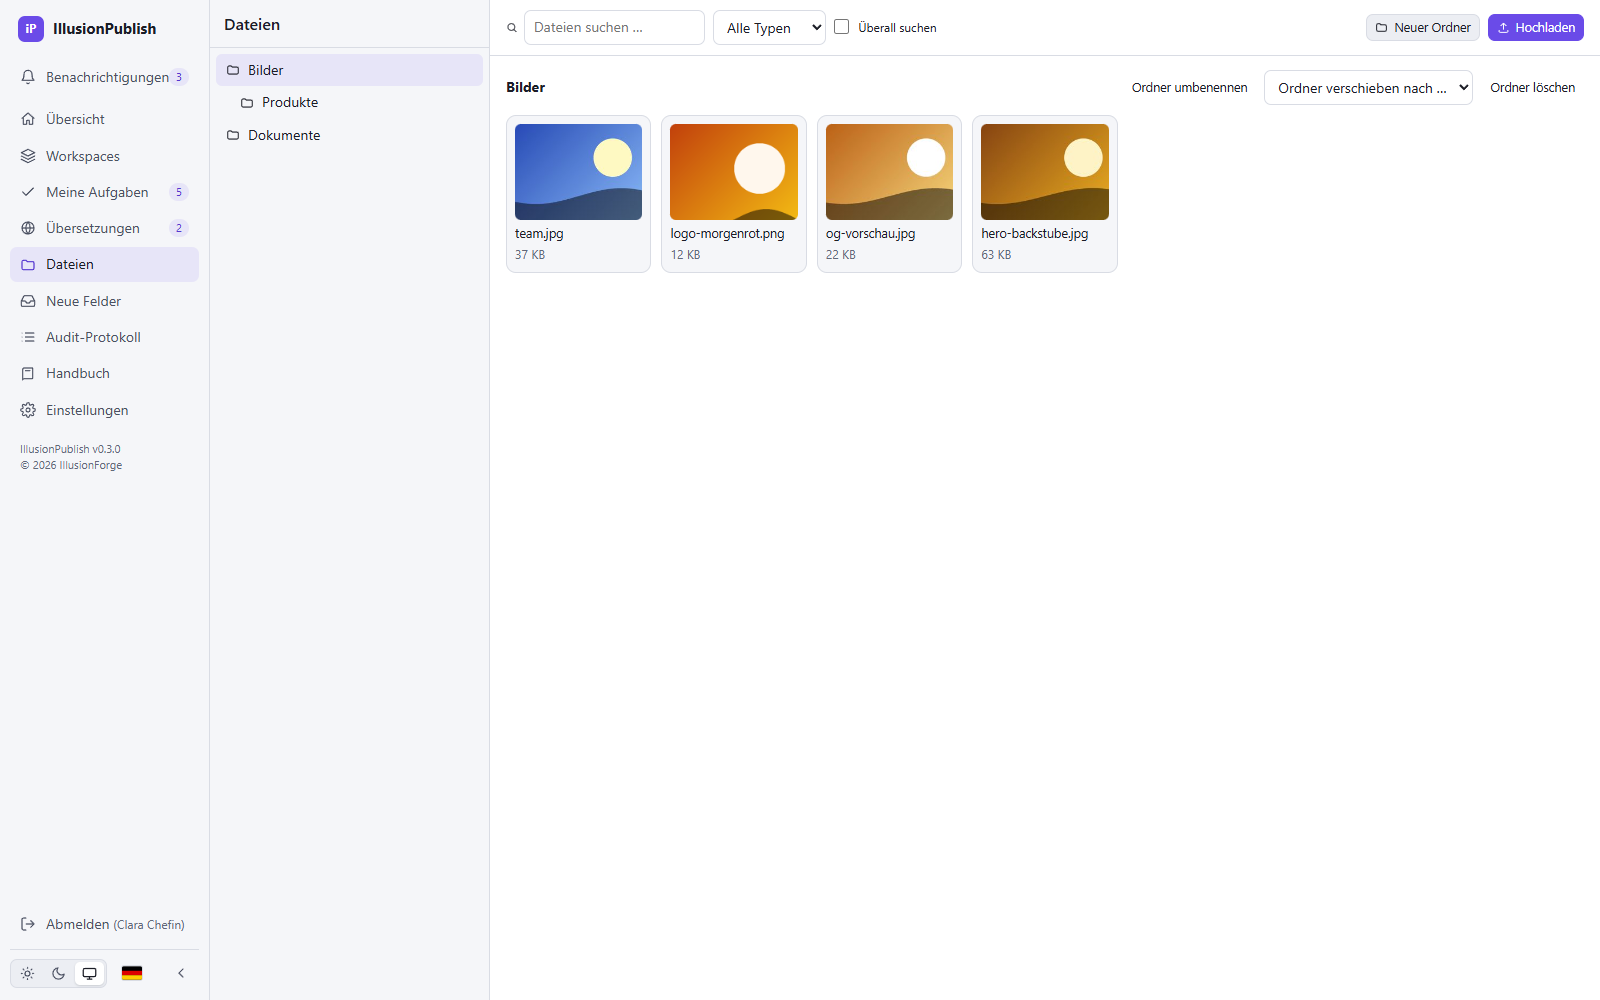Click folder icon next to Bilder
Screen dimensions: 1600x1000
click(x=233, y=70)
